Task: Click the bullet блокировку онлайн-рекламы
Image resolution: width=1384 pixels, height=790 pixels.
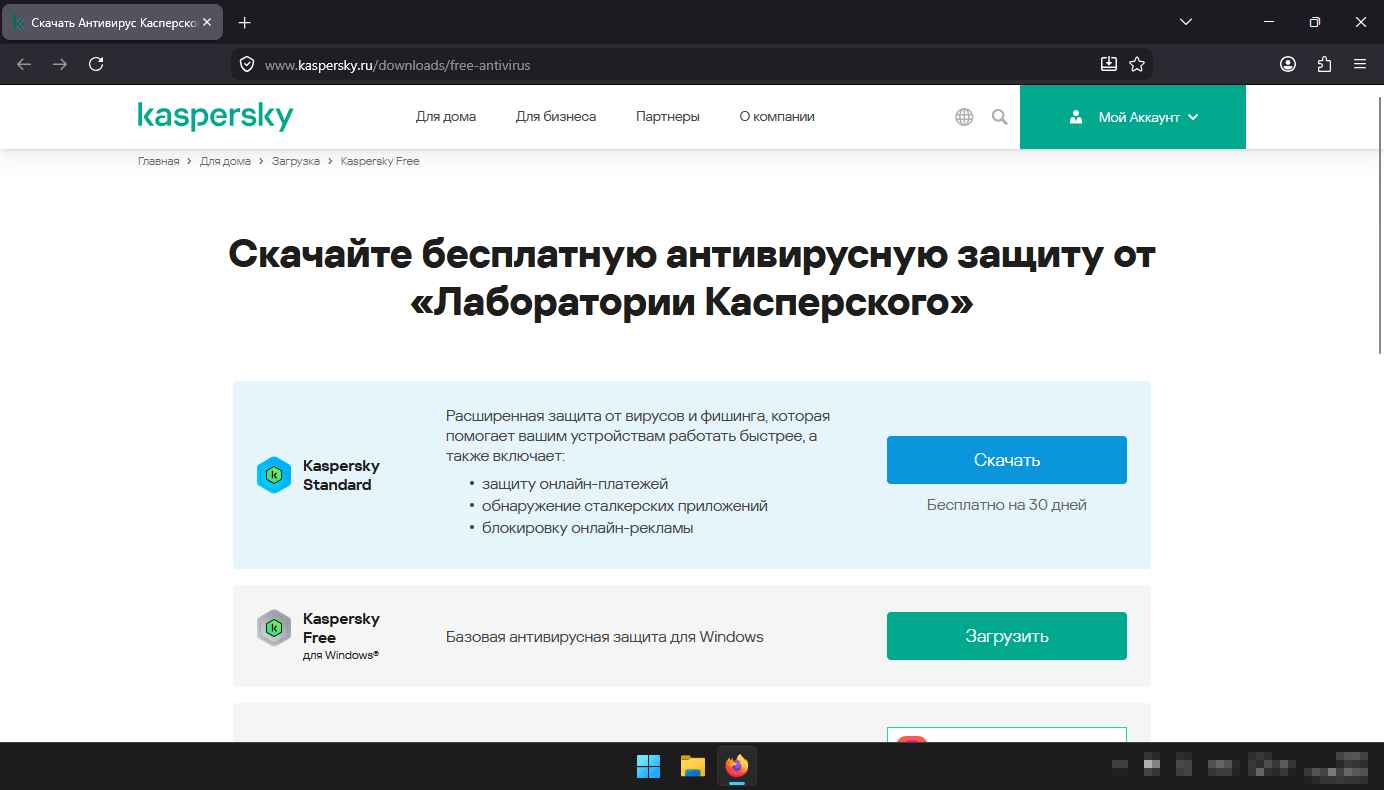Action: click(x=588, y=528)
